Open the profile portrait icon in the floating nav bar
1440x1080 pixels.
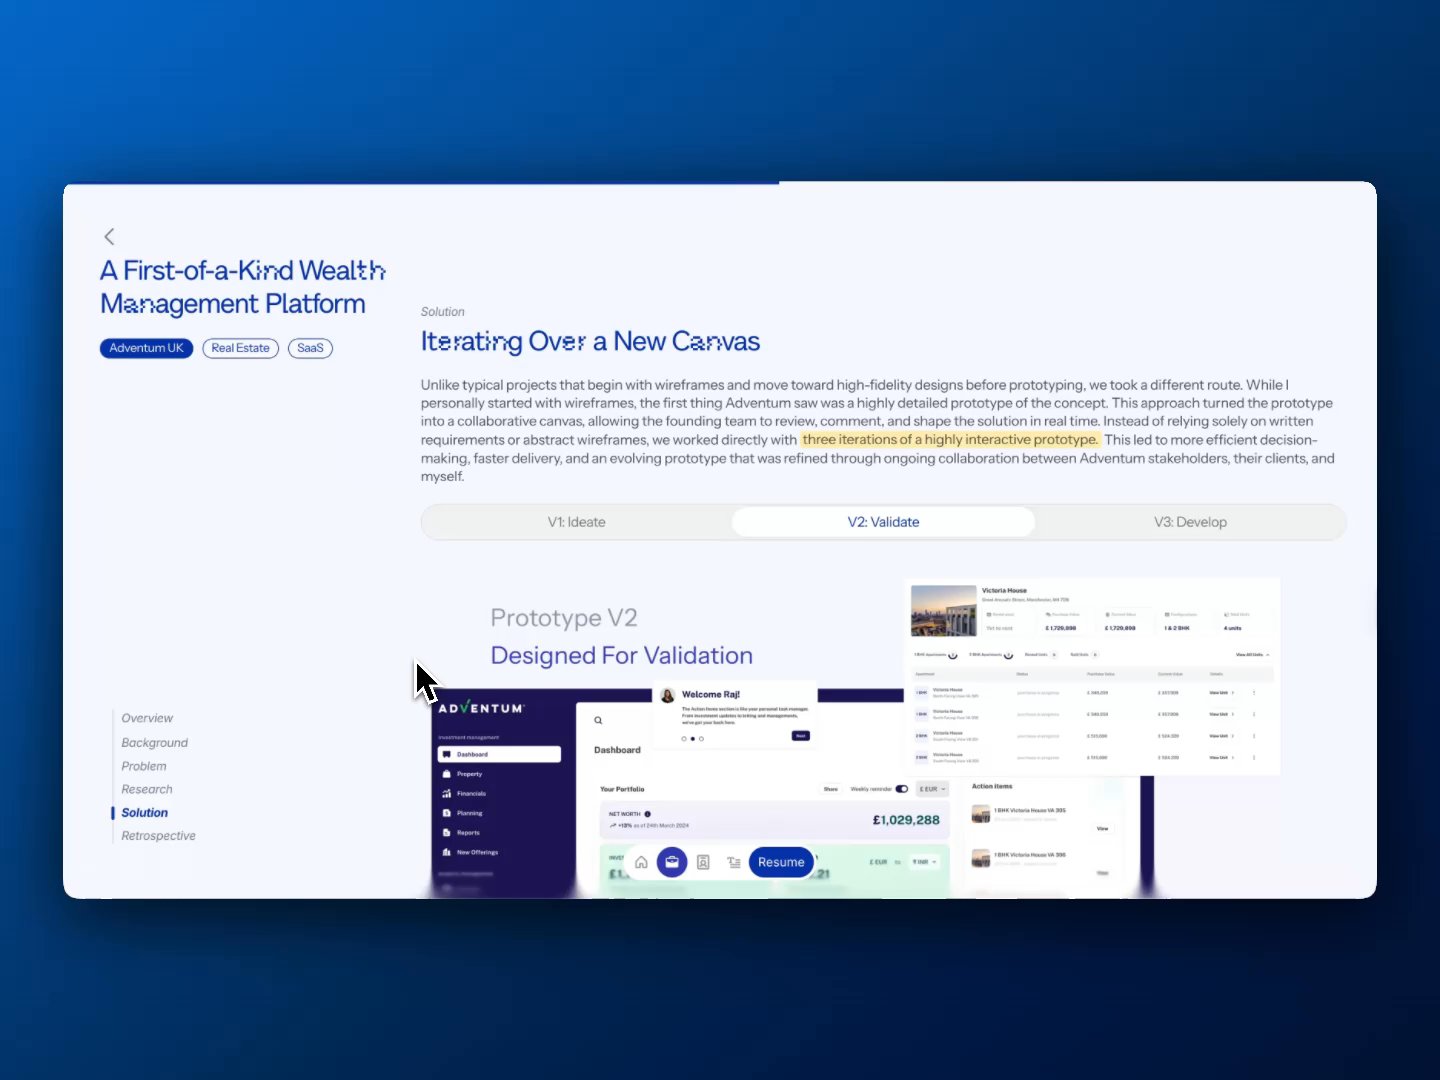[x=703, y=862]
